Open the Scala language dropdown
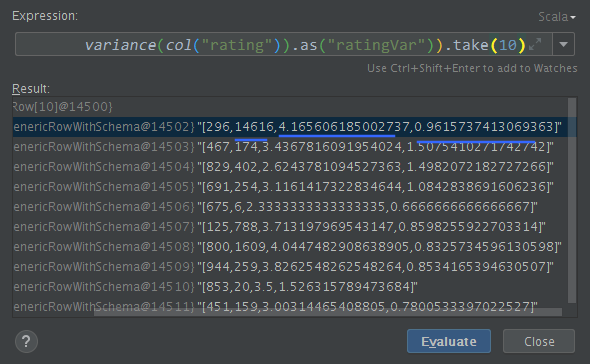 click(557, 17)
